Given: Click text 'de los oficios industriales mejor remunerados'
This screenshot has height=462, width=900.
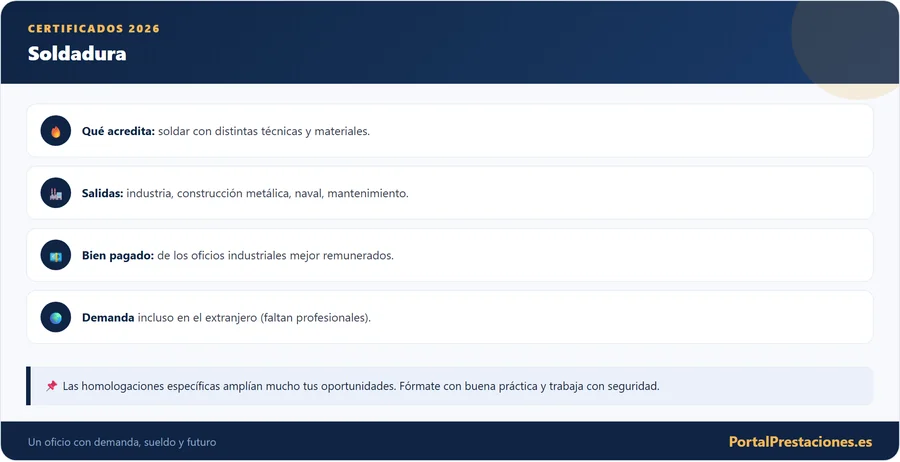Looking at the screenshot, I should tap(276, 255).
